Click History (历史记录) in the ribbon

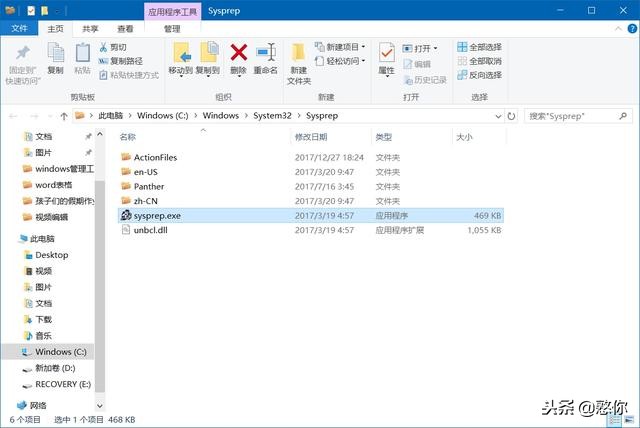[425, 80]
